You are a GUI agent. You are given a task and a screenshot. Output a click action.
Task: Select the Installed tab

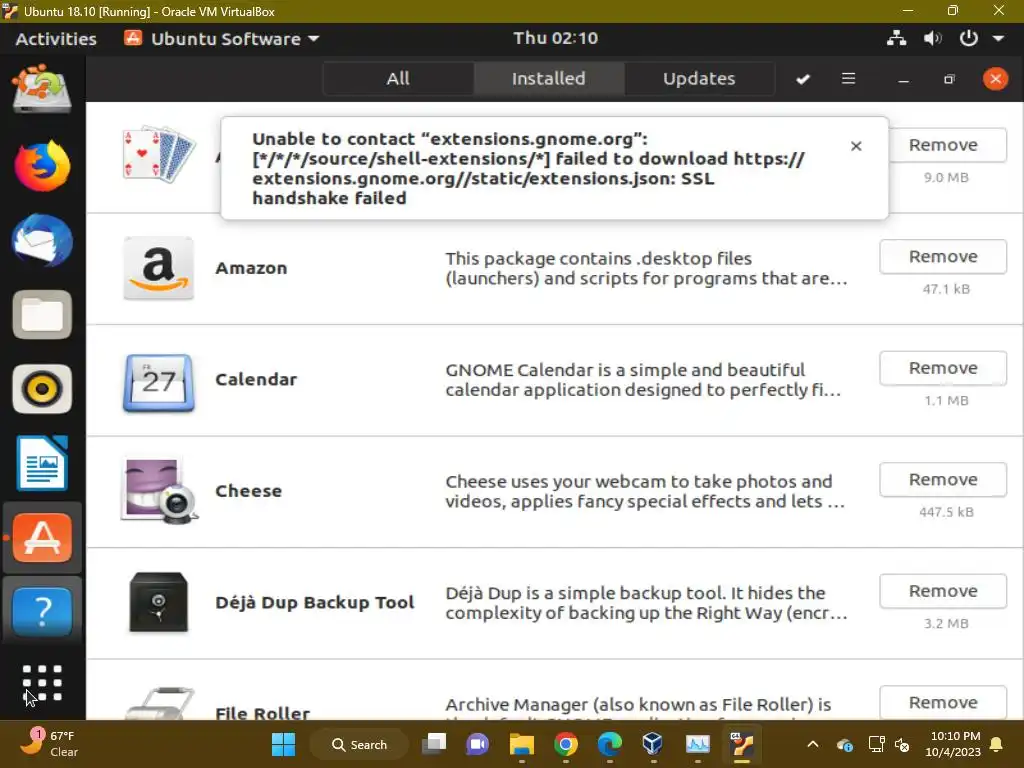[x=549, y=79]
